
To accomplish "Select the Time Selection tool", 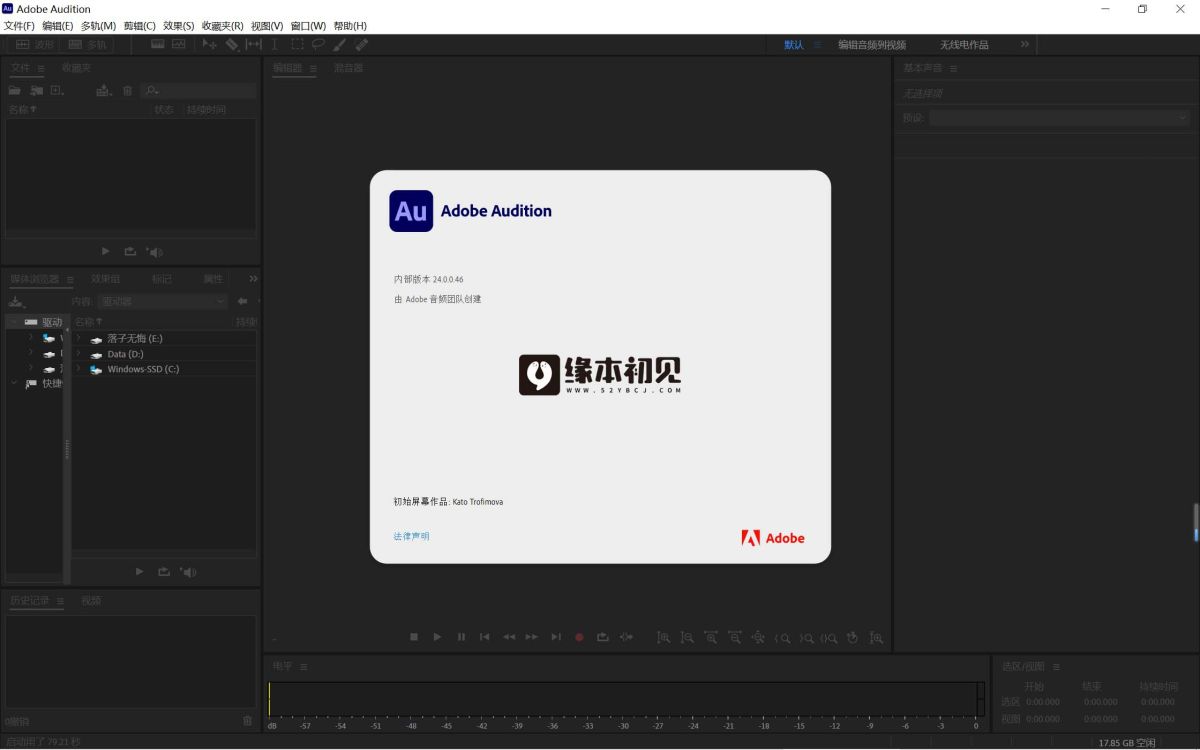I will tap(275, 44).
